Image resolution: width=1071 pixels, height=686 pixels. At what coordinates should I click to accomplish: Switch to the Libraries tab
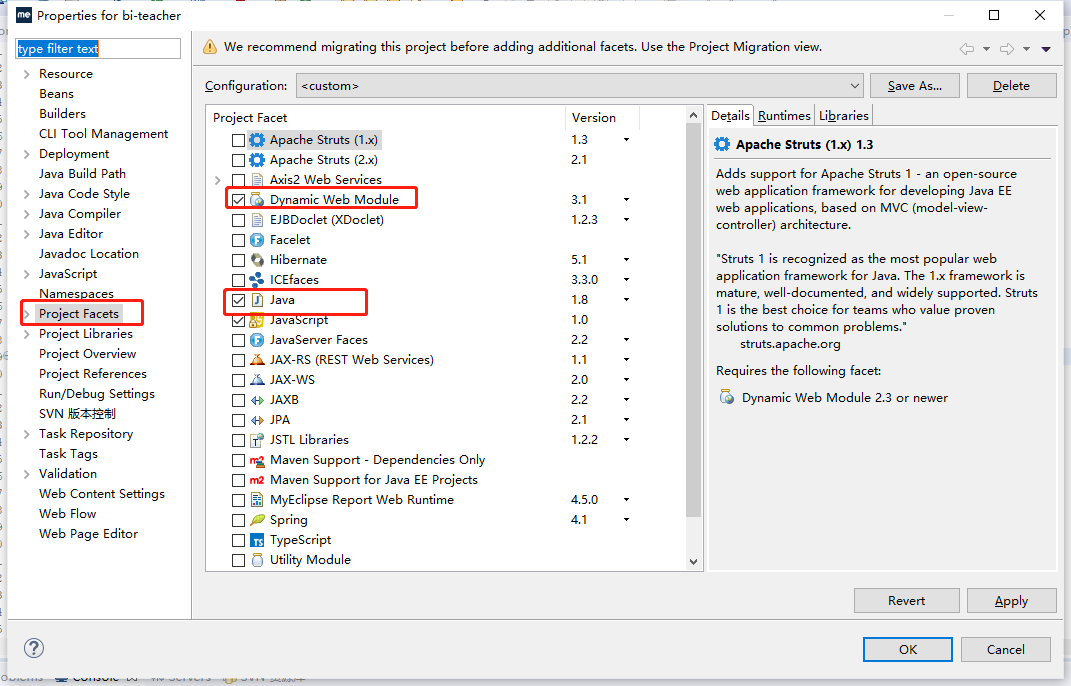(844, 116)
